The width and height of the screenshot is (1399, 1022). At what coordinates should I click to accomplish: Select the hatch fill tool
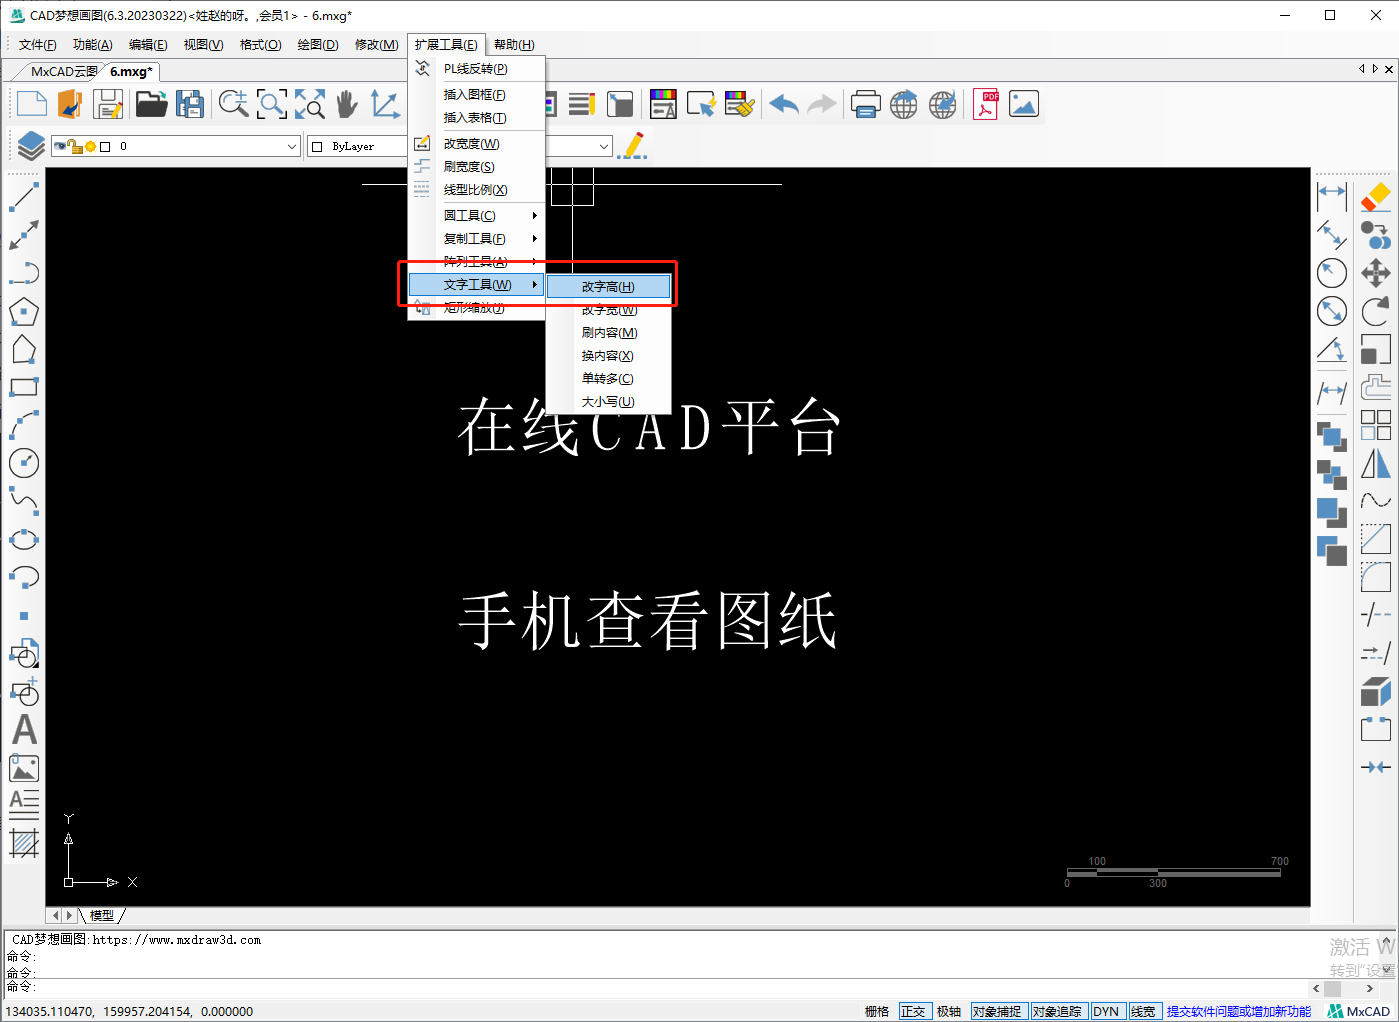[24, 844]
